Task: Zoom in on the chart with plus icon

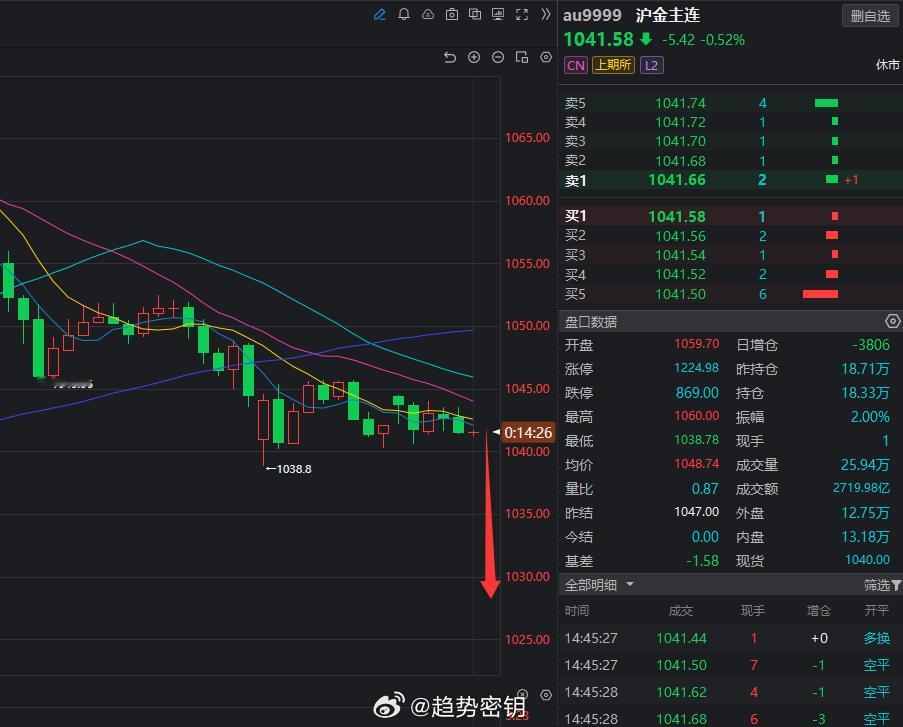Action: click(474, 57)
